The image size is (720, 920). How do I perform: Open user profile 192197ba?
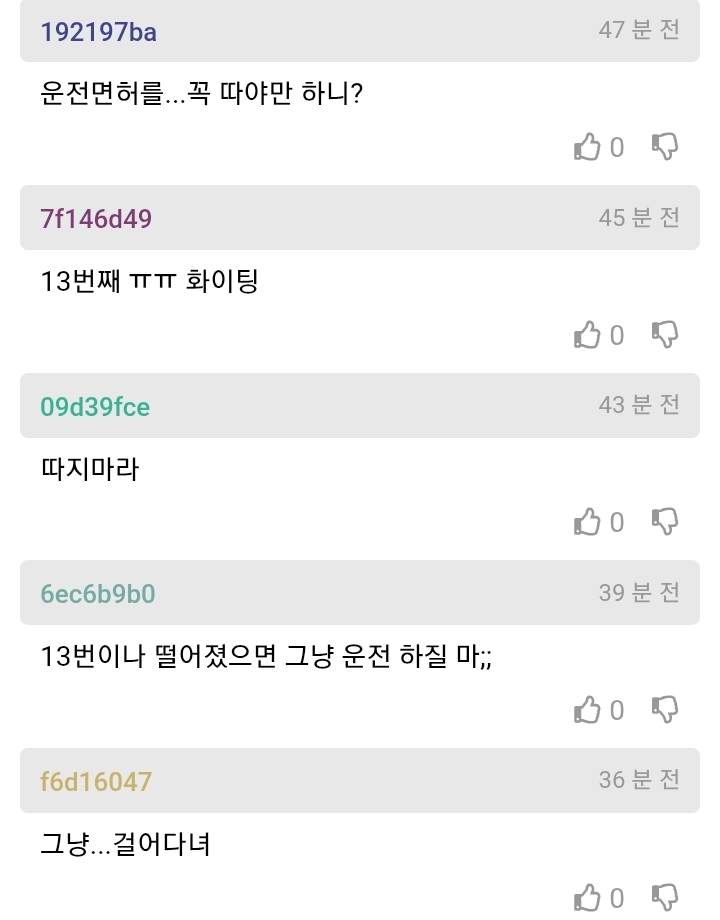pyautogui.click(x=99, y=32)
